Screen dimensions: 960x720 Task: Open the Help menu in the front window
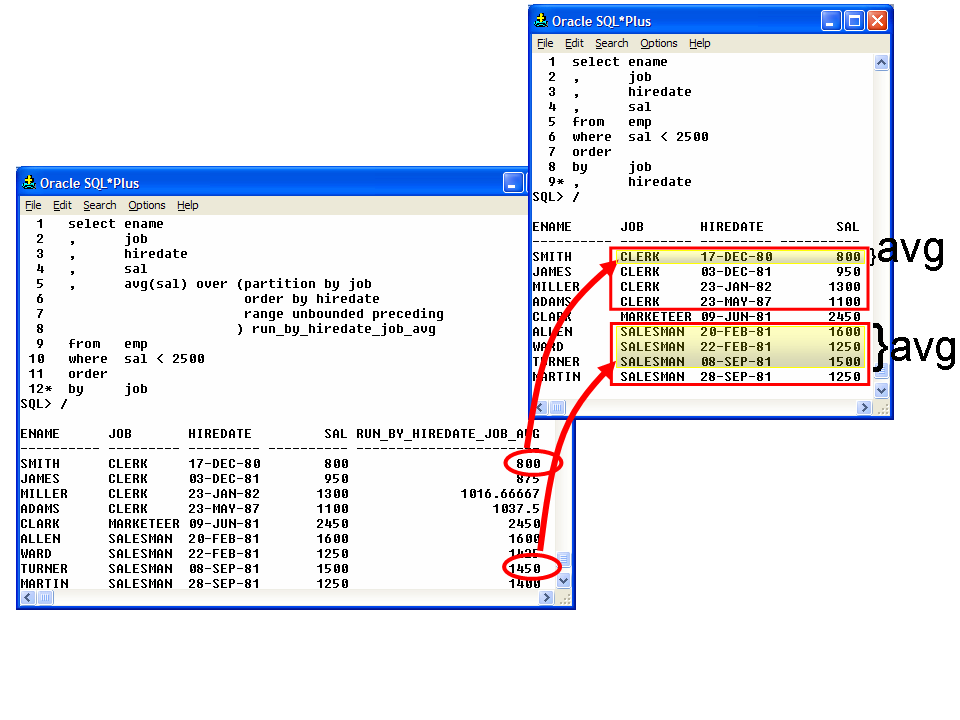[187, 205]
